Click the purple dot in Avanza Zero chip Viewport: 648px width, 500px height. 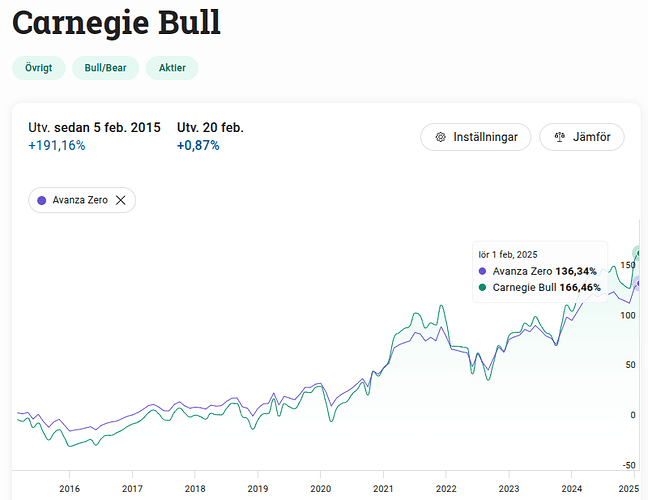[42, 200]
